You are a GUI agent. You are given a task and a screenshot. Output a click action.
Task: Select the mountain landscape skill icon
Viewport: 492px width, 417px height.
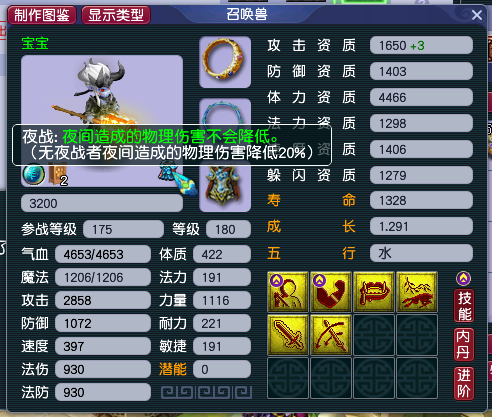point(417,292)
